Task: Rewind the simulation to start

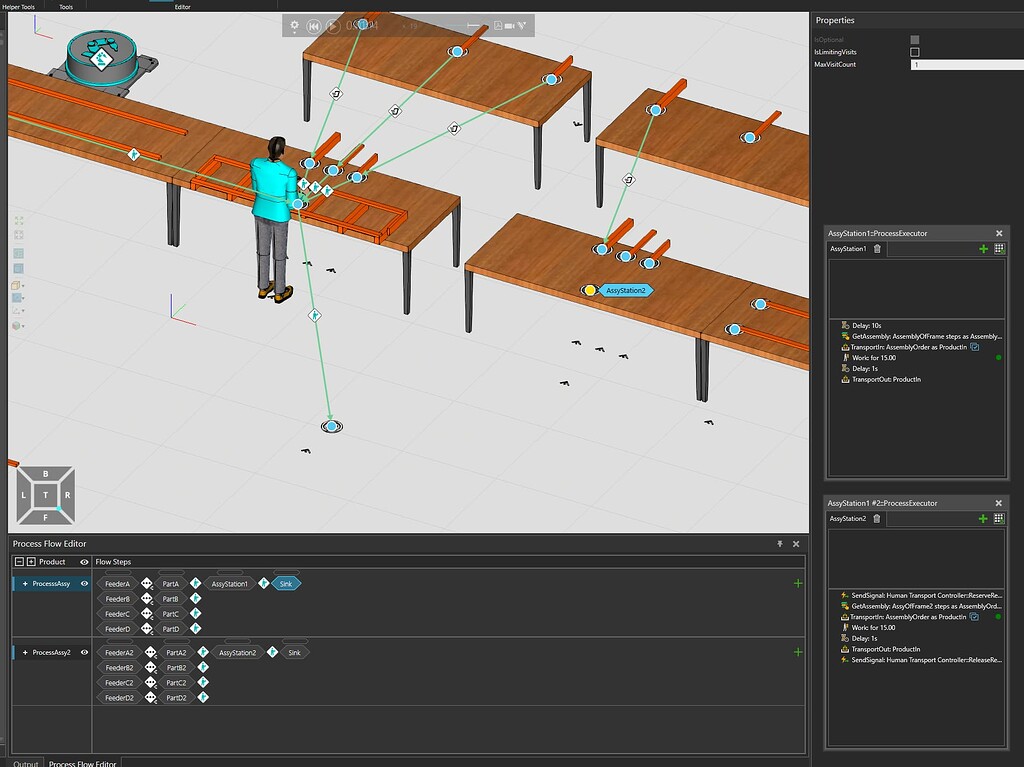Action: click(314, 25)
